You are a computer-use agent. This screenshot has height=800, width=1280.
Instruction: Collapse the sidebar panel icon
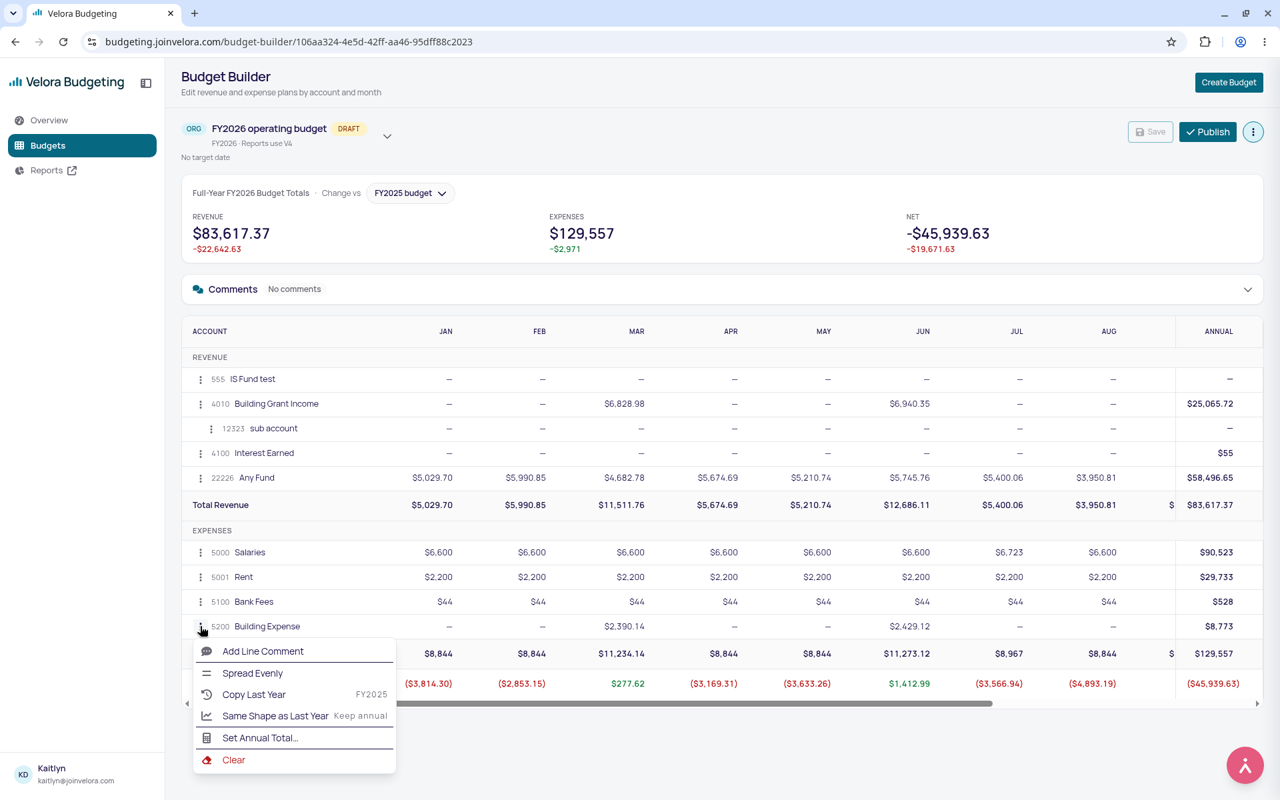146,83
